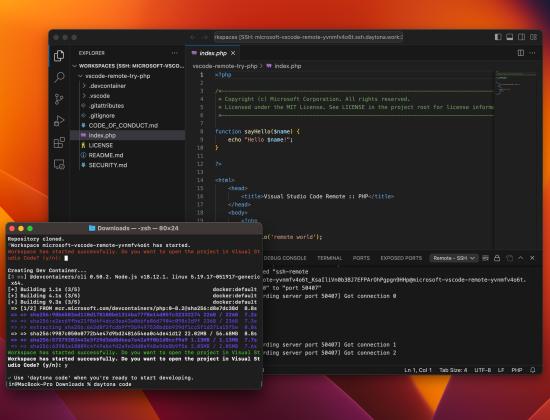Open customize layout menu in title bar
This screenshot has height=420, width=550.
click(x=534, y=37)
